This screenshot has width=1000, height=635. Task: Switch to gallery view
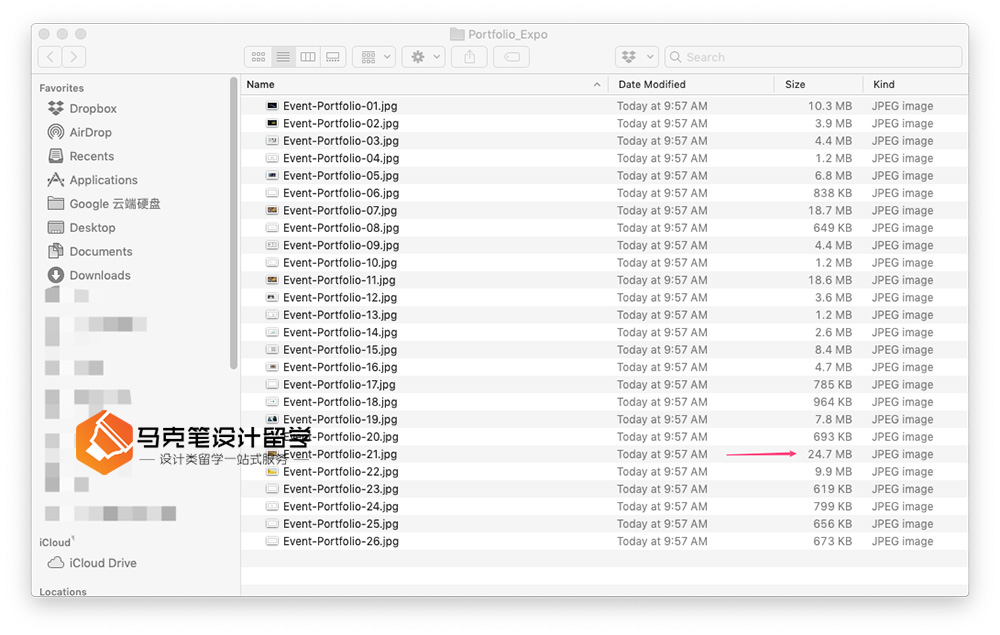click(x=333, y=57)
